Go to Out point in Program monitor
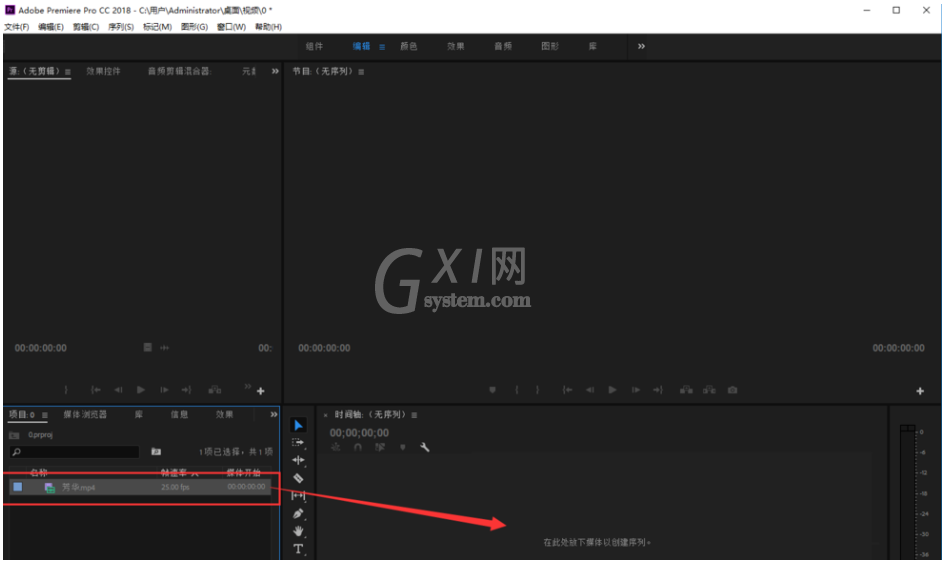Screen dimensions: 943x563 658,390
